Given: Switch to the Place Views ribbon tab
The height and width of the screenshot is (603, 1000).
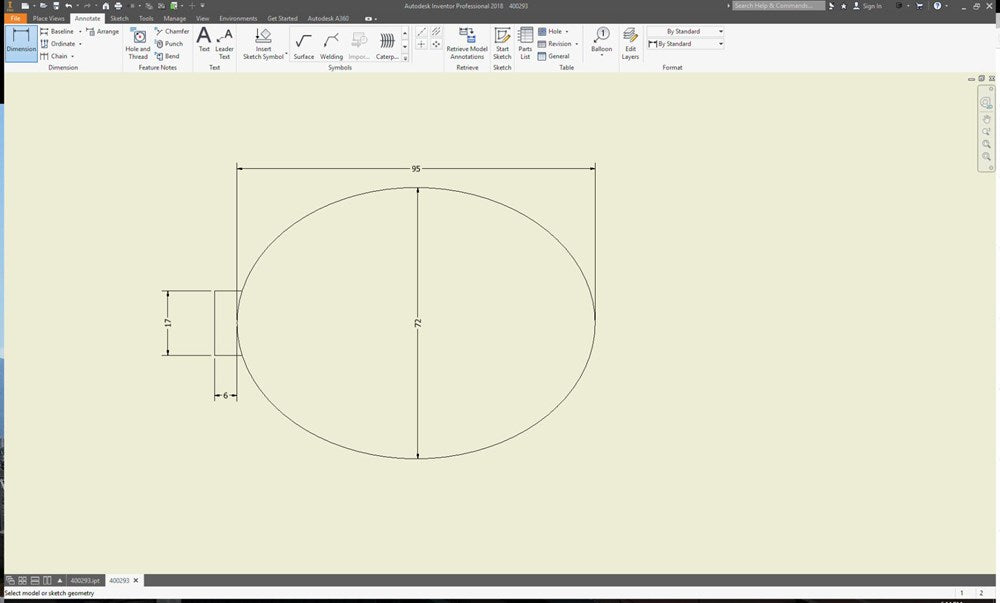Looking at the screenshot, I should (x=49, y=18).
